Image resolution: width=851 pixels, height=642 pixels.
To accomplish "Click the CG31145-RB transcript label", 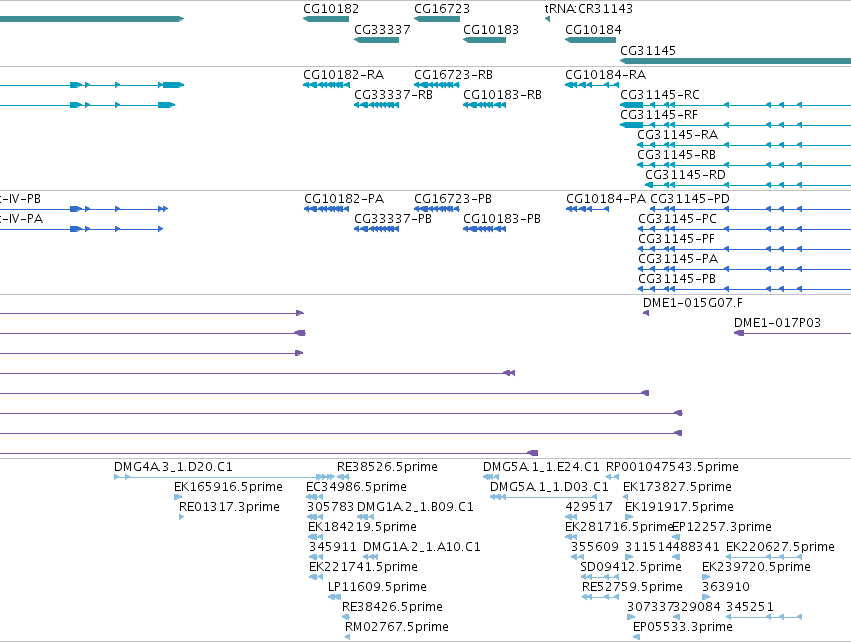I will coord(676,155).
